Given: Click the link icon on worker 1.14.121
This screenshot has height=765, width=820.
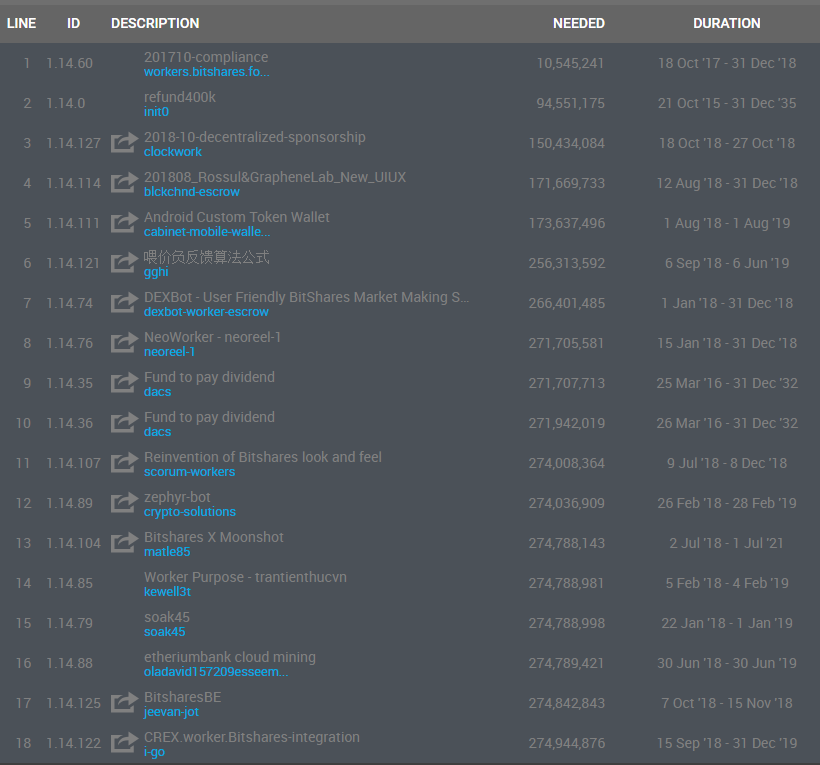Looking at the screenshot, I should pos(124,263).
